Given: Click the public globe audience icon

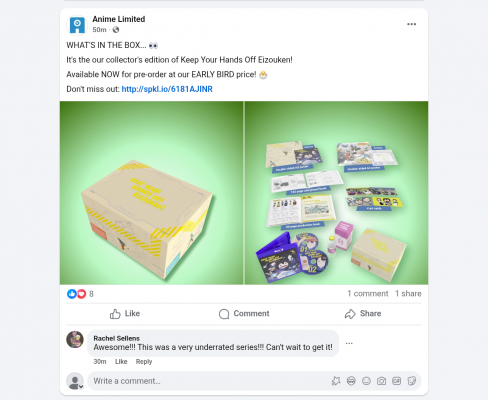Looking at the screenshot, I should (x=116, y=30).
